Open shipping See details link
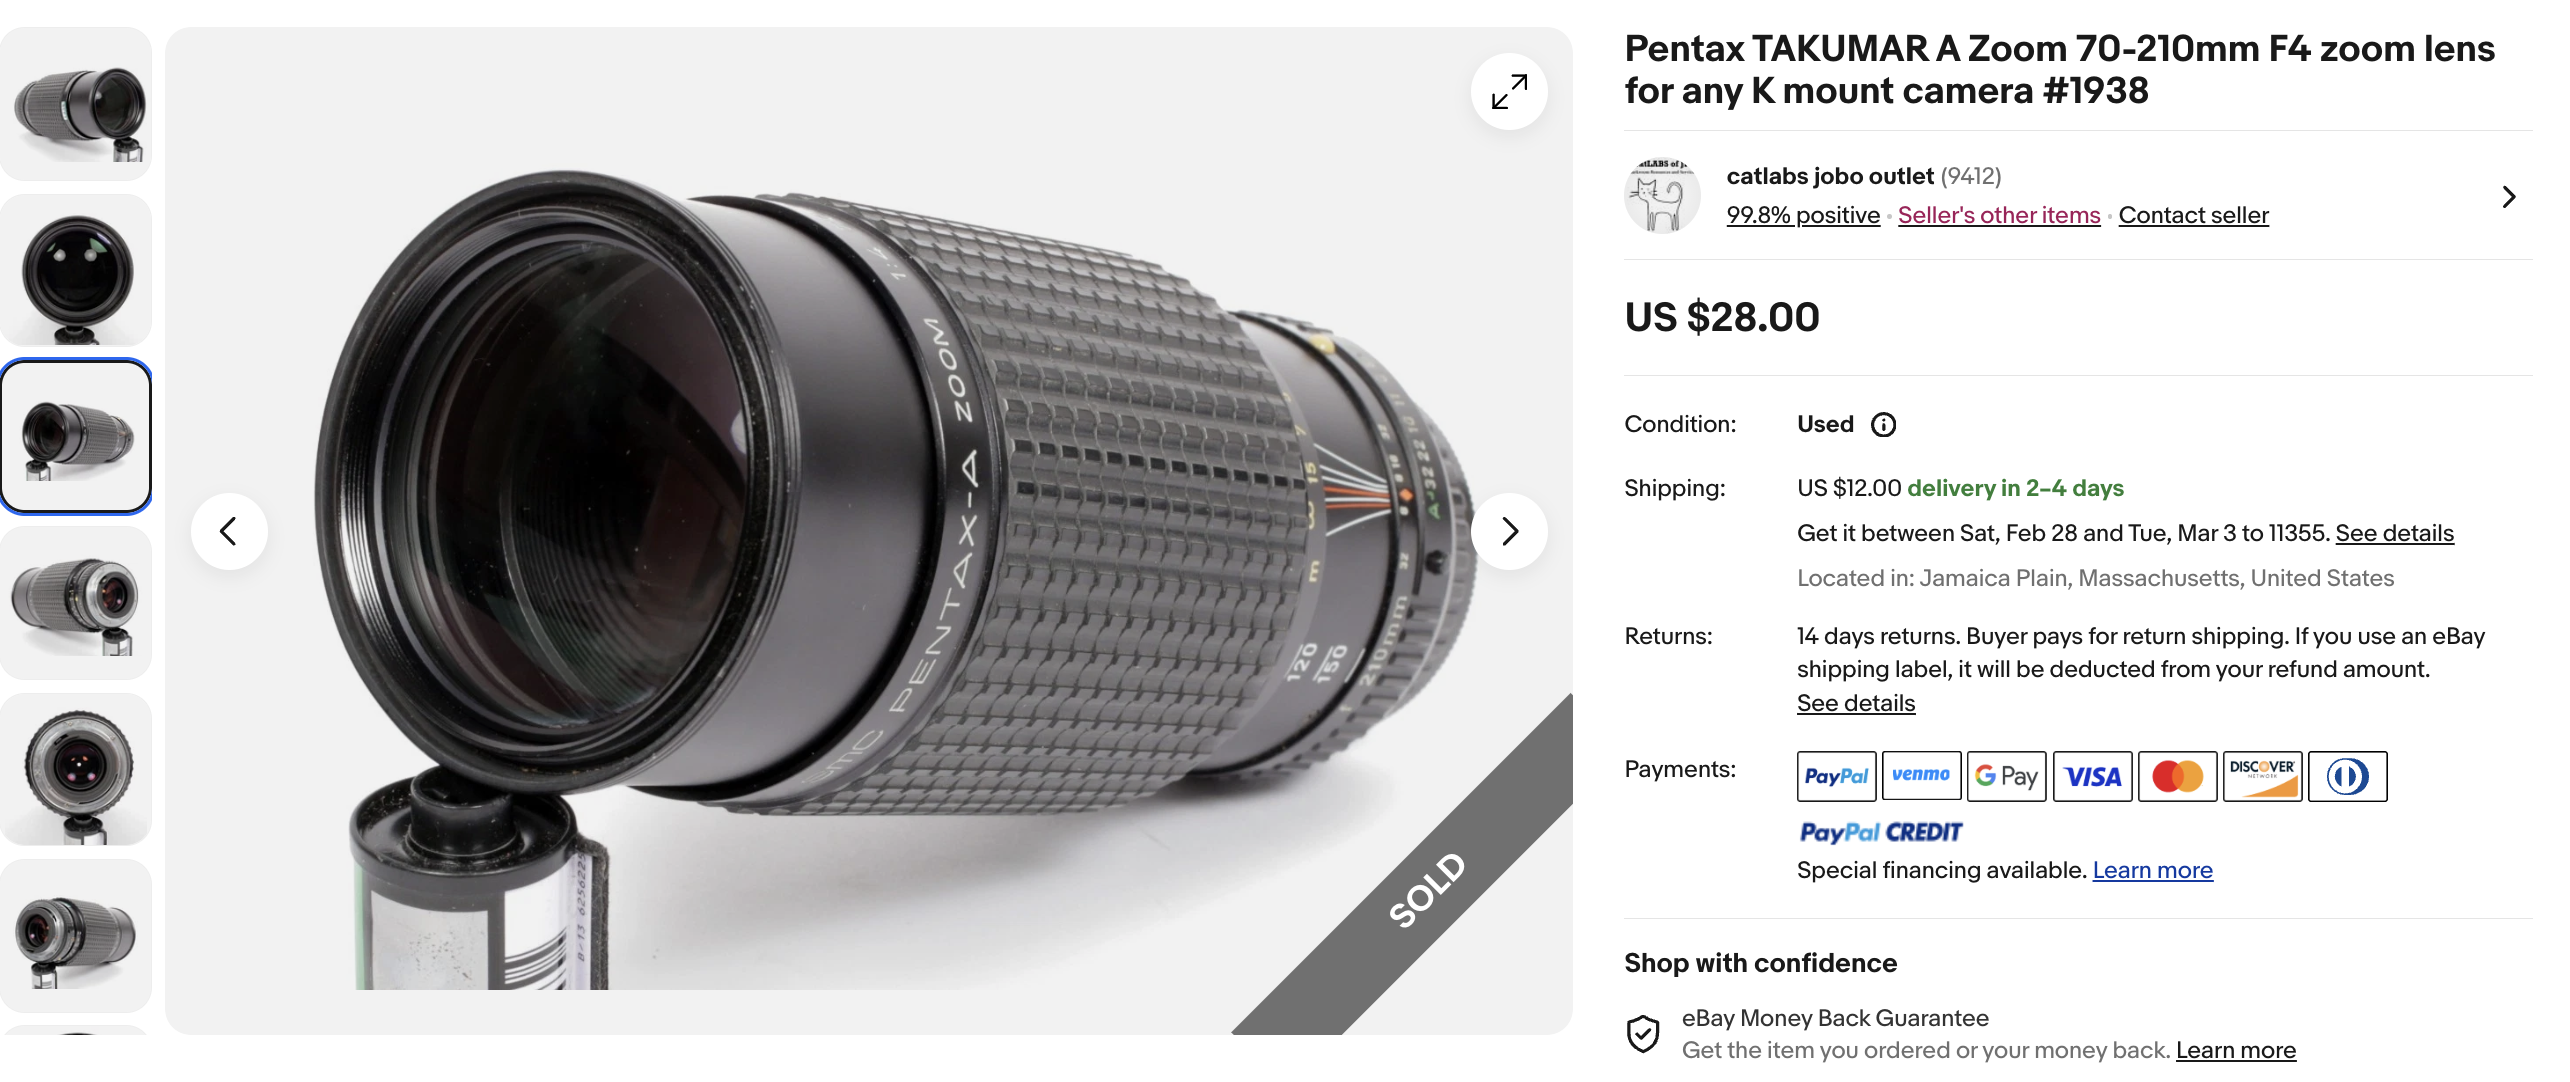This screenshot has height=1082, width=2570. [x=2394, y=533]
